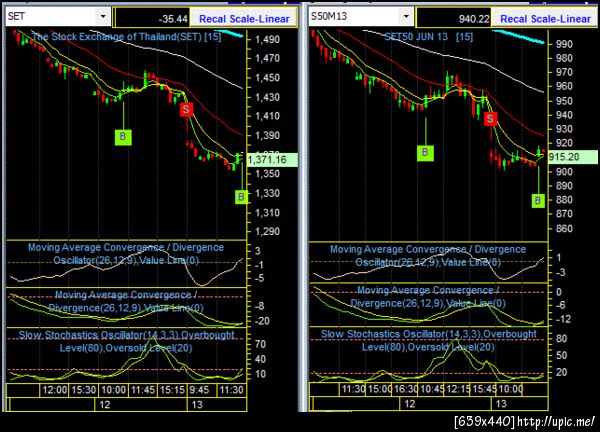The height and width of the screenshot is (432, 600).
Task: Click the B buy marker near 910 on S50M13 chart
Action: tap(425, 153)
